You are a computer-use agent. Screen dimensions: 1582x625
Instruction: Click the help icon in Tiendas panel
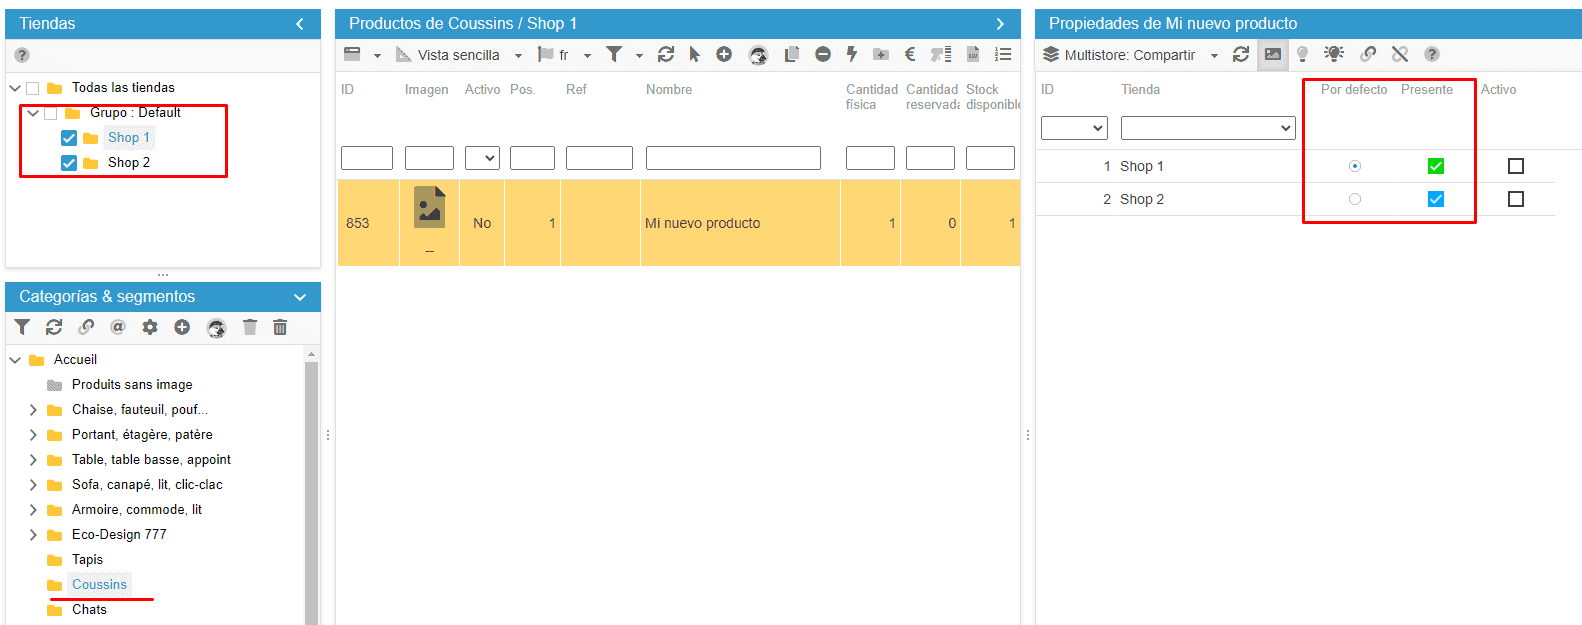pos(22,55)
